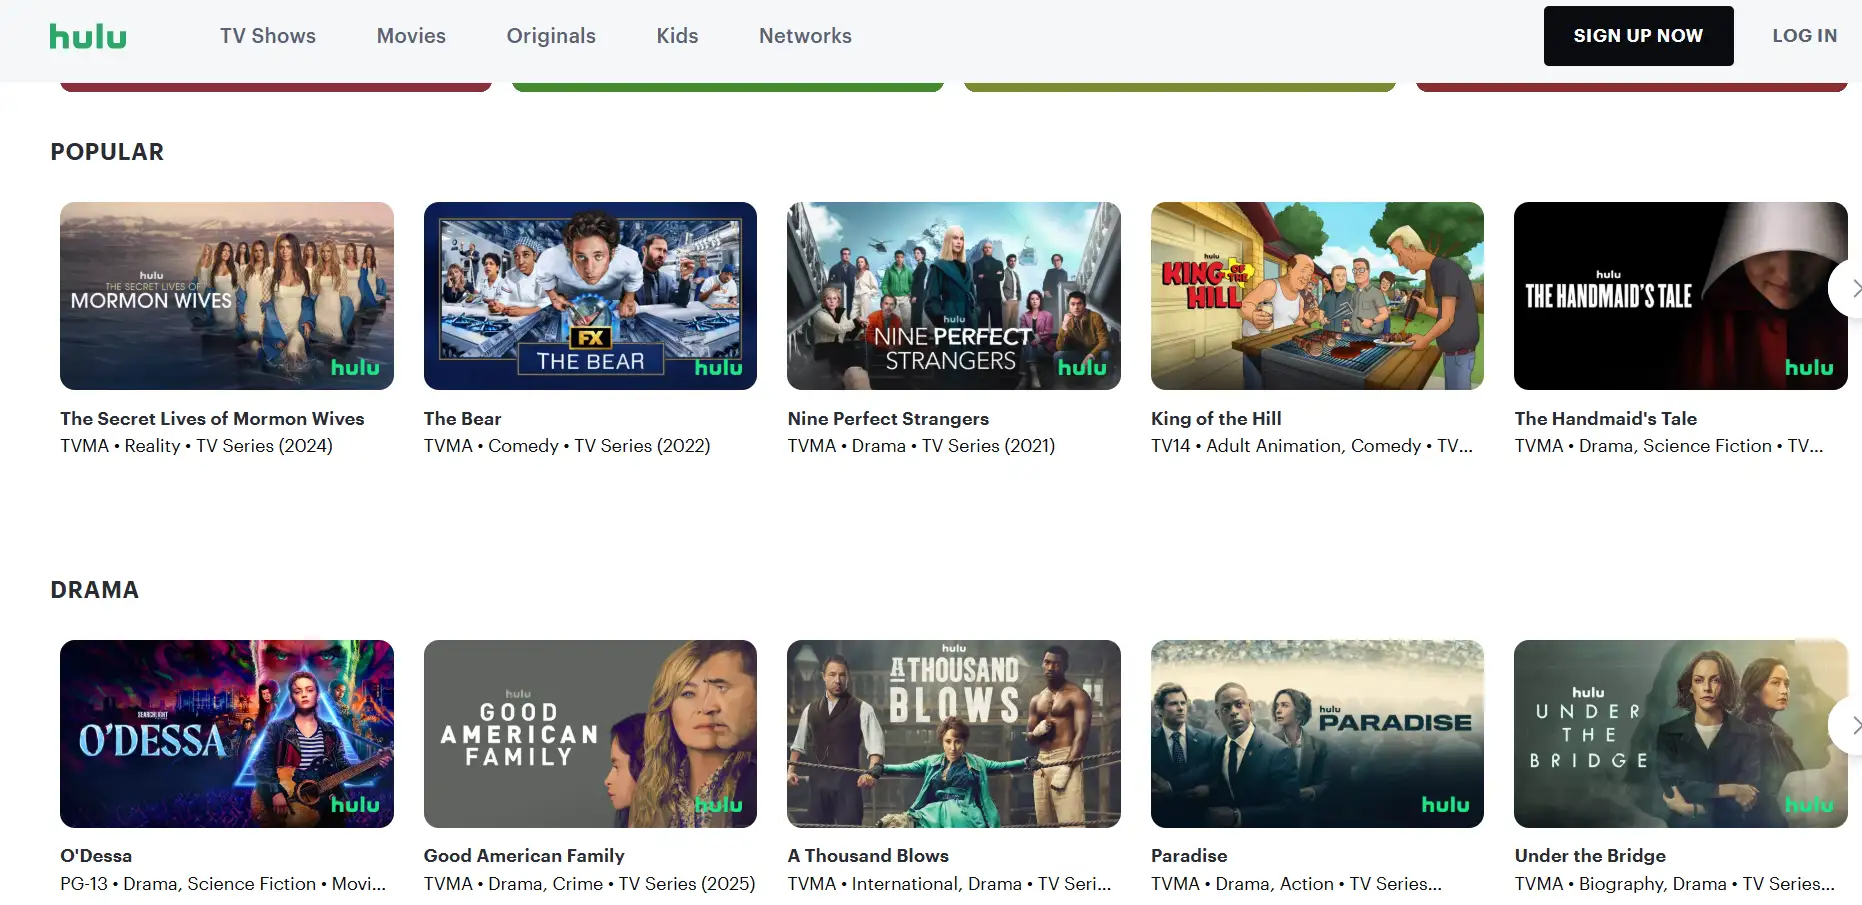Click The Bear title link
This screenshot has height=905, width=1862.
pos(462,419)
